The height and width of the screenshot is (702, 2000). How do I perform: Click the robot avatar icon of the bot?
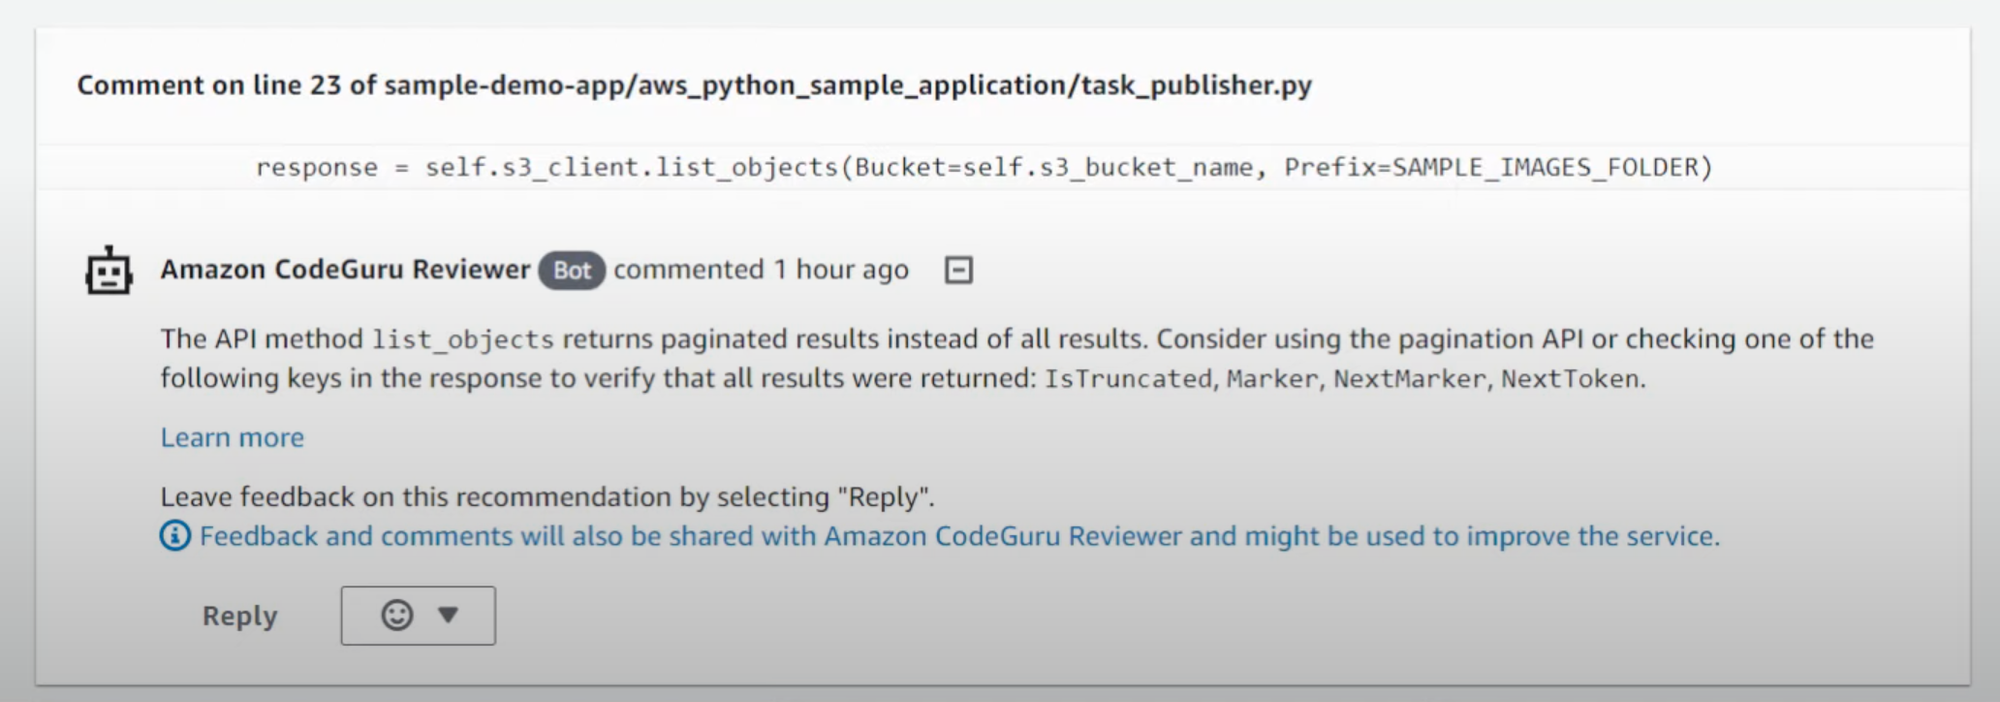tap(108, 270)
